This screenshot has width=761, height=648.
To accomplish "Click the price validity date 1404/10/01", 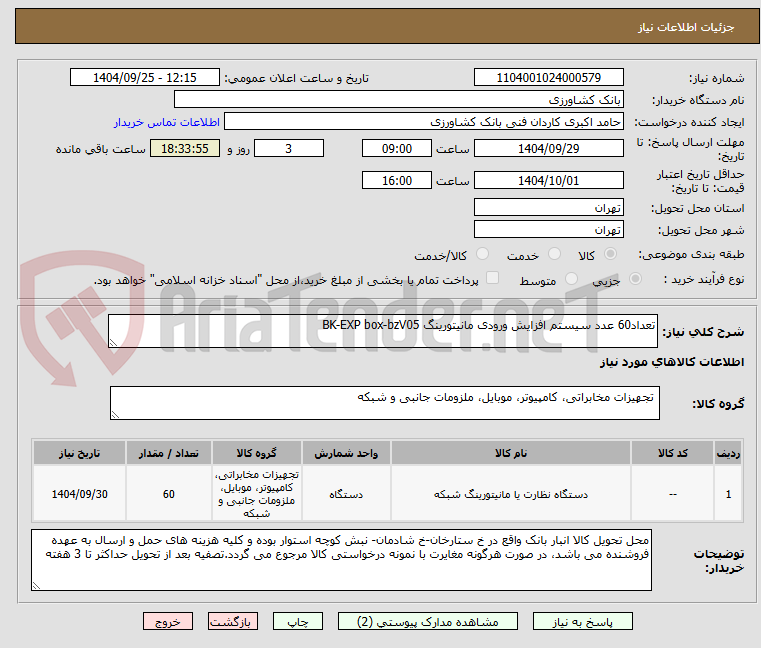I will click(x=548, y=181).
